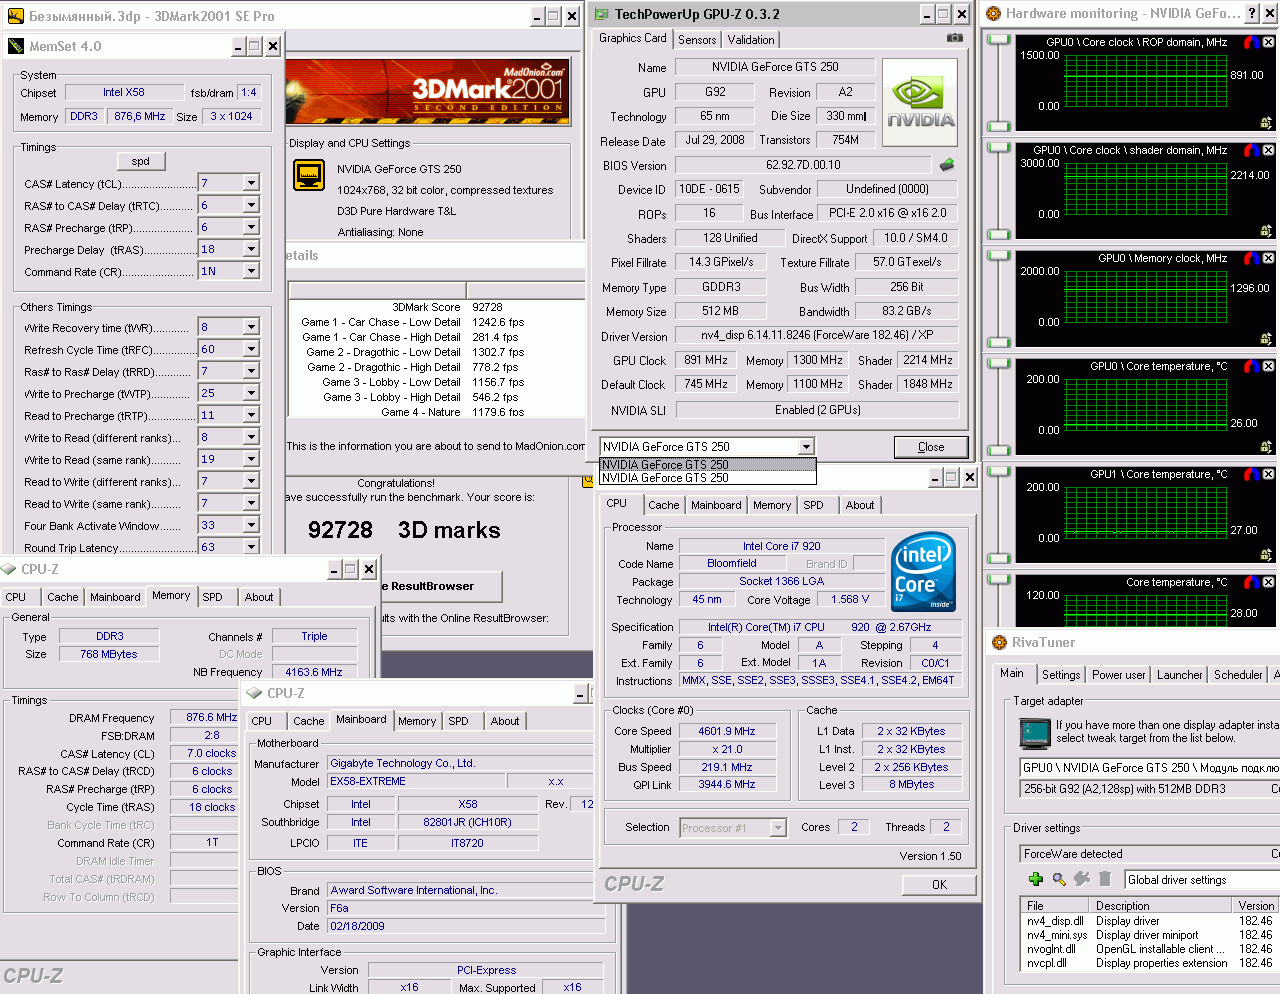Click top range handle of GPU0 Memory clock graph
1280x994 pixels.
pos(998,256)
